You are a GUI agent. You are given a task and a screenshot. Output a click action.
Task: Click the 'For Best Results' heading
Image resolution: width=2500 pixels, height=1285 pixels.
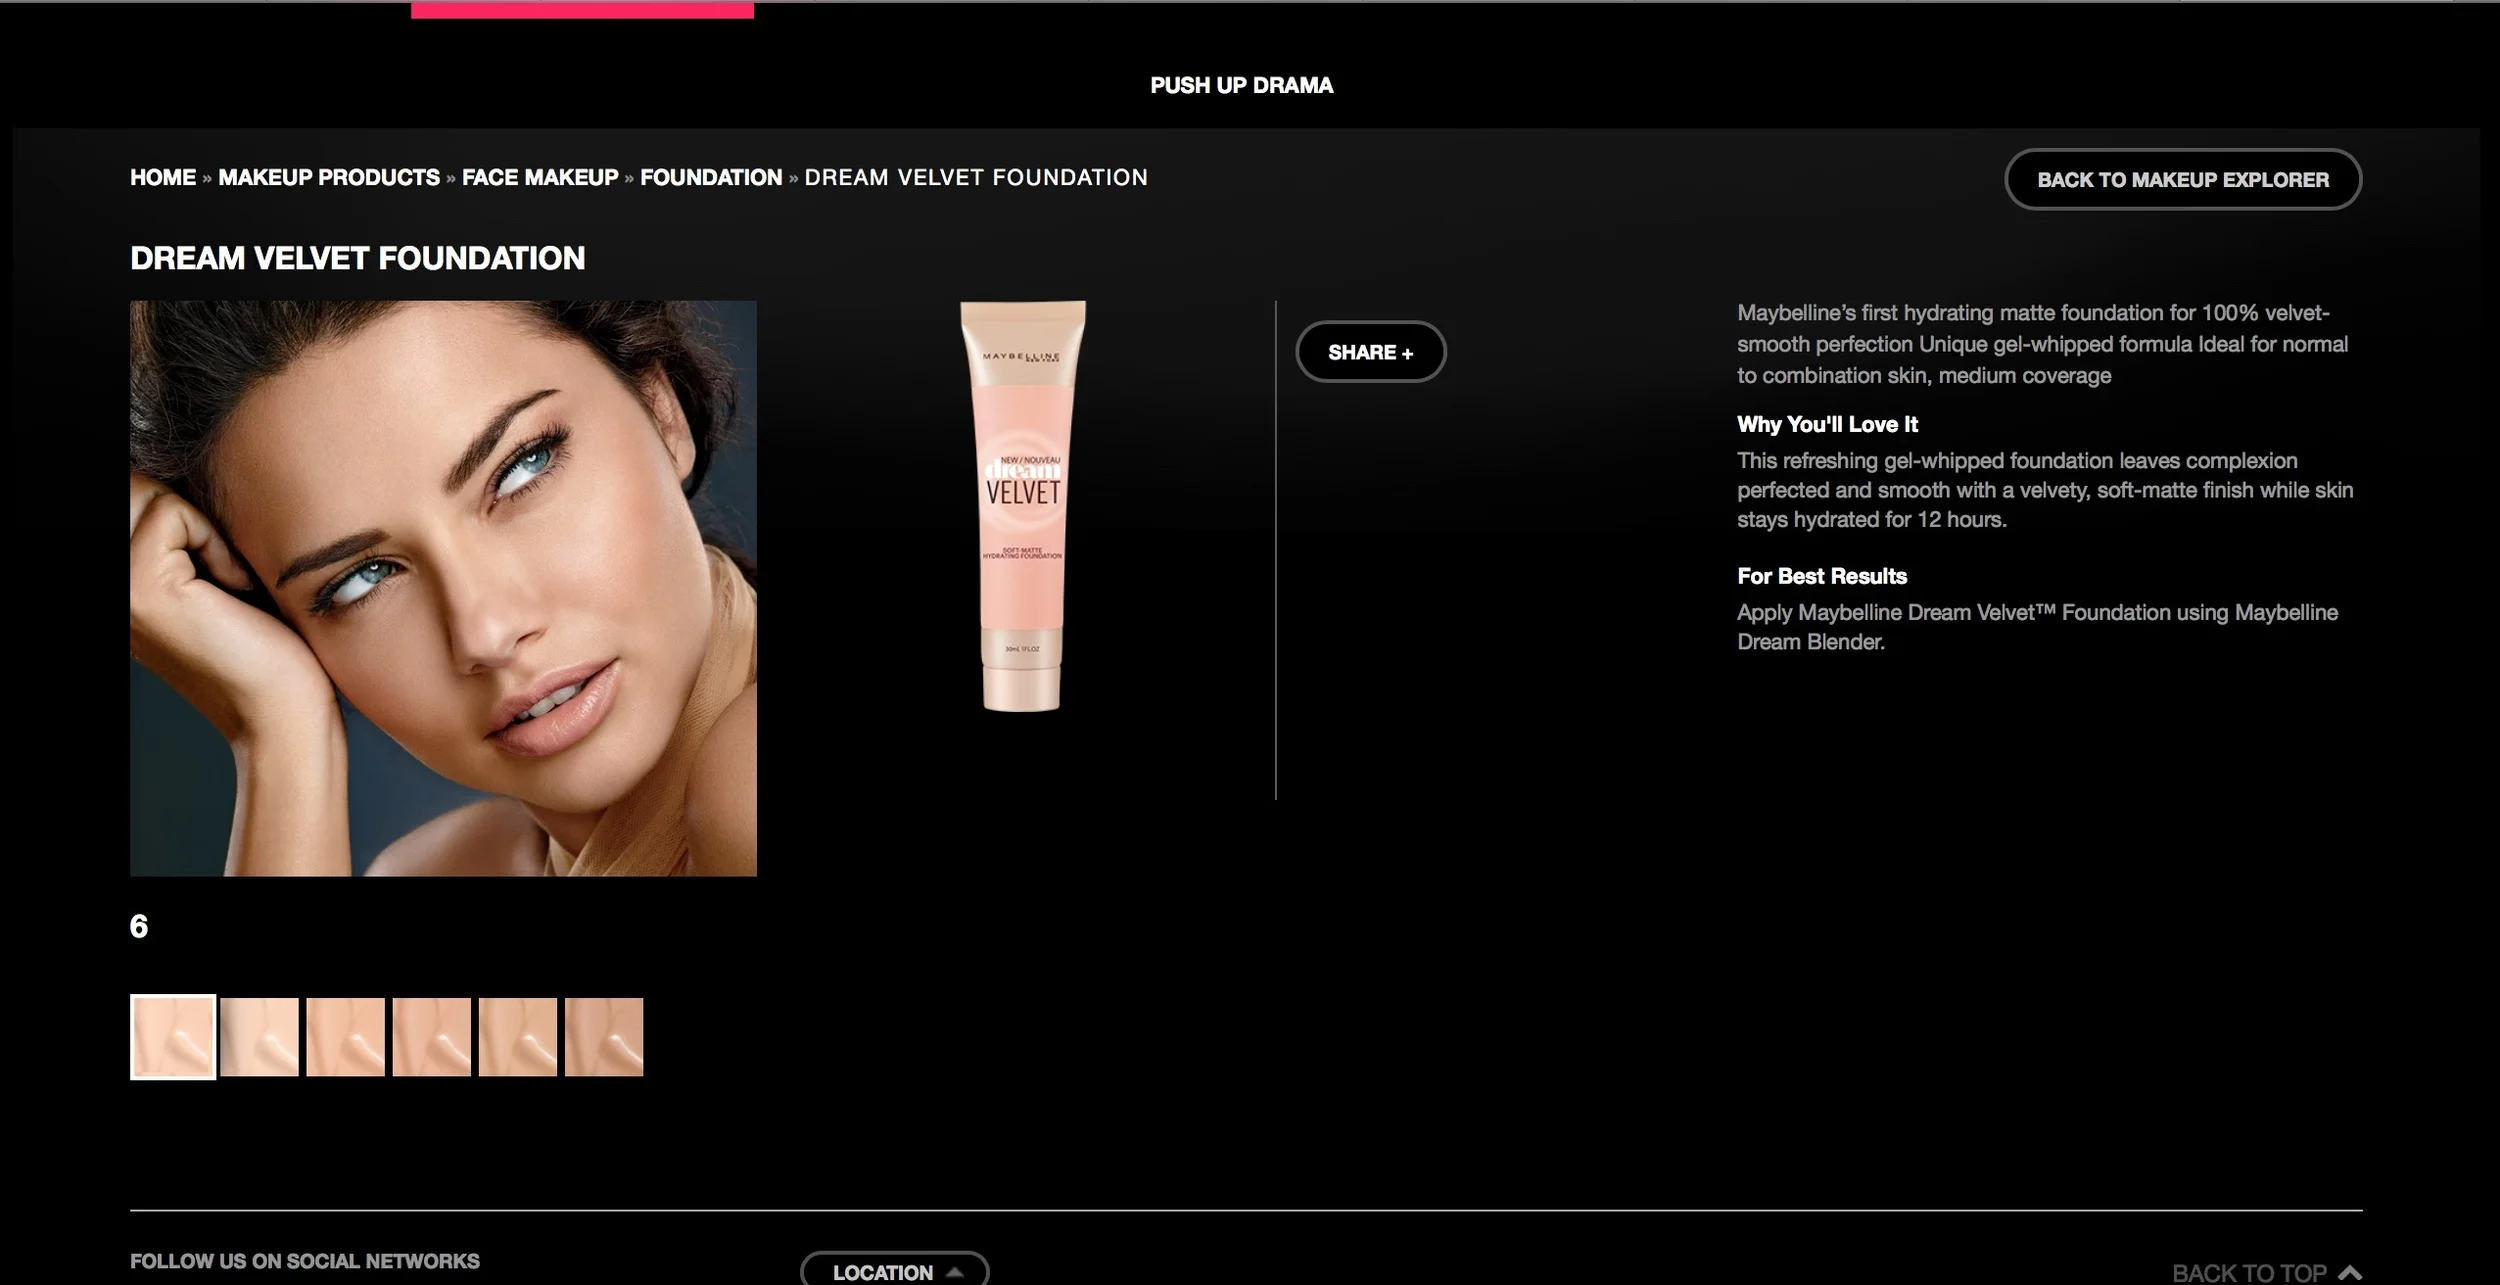(x=1822, y=576)
